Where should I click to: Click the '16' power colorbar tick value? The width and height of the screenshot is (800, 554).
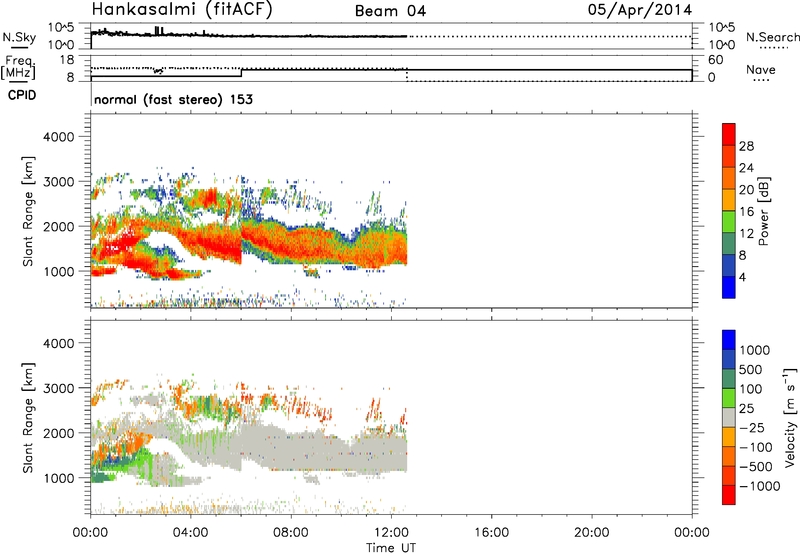(746, 212)
